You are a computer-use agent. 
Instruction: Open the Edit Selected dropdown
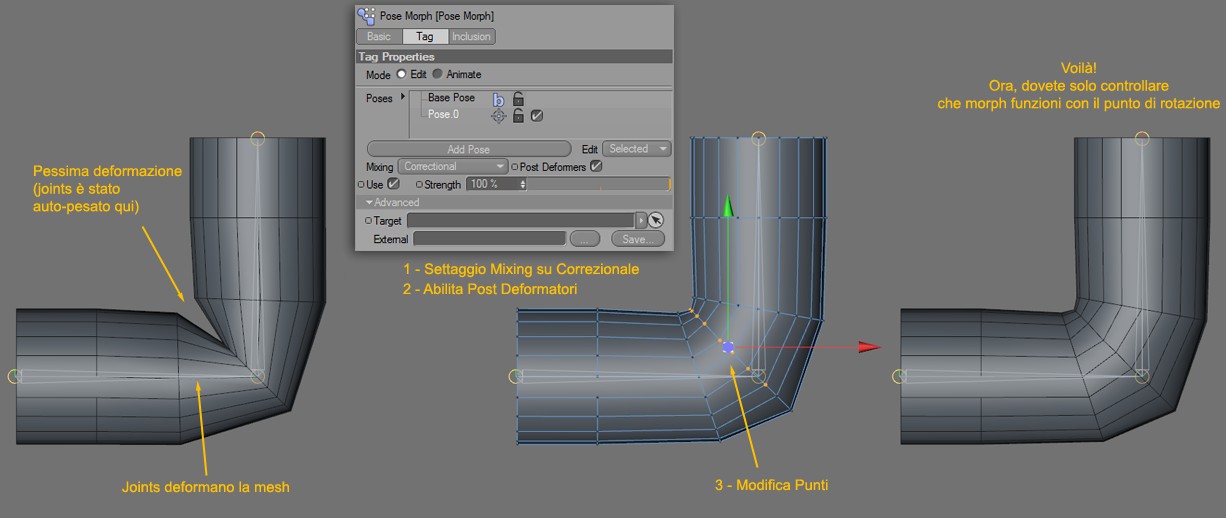click(636, 149)
